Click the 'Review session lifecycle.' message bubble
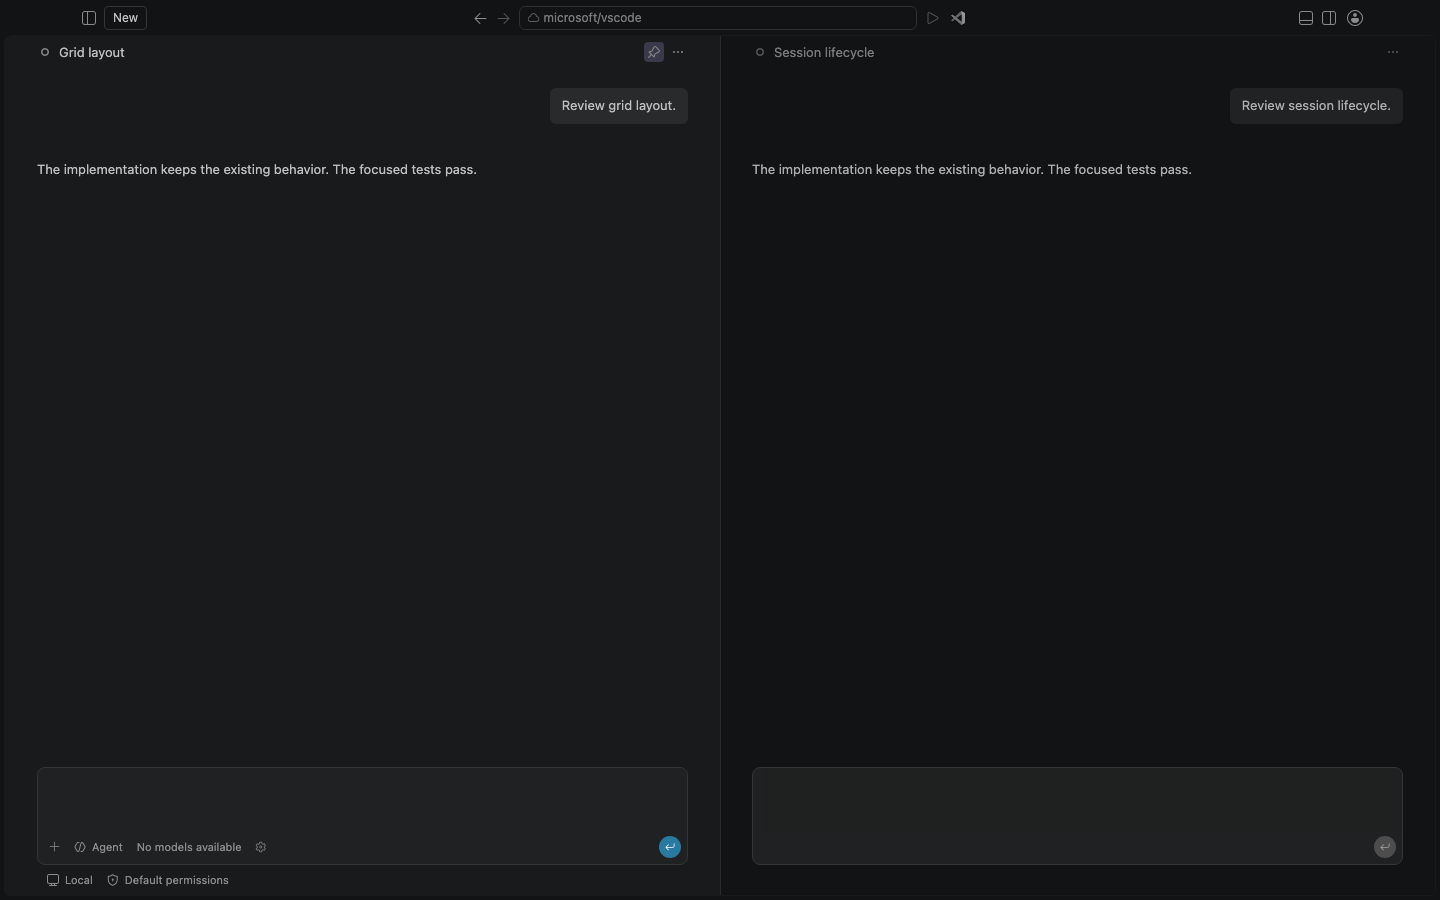This screenshot has height=900, width=1440. [1316, 106]
